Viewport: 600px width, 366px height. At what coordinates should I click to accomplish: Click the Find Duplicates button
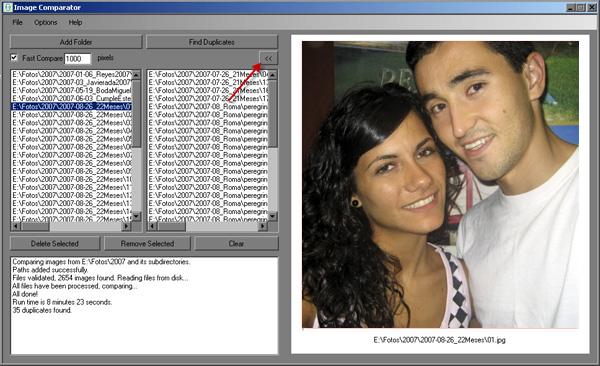pos(212,42)
